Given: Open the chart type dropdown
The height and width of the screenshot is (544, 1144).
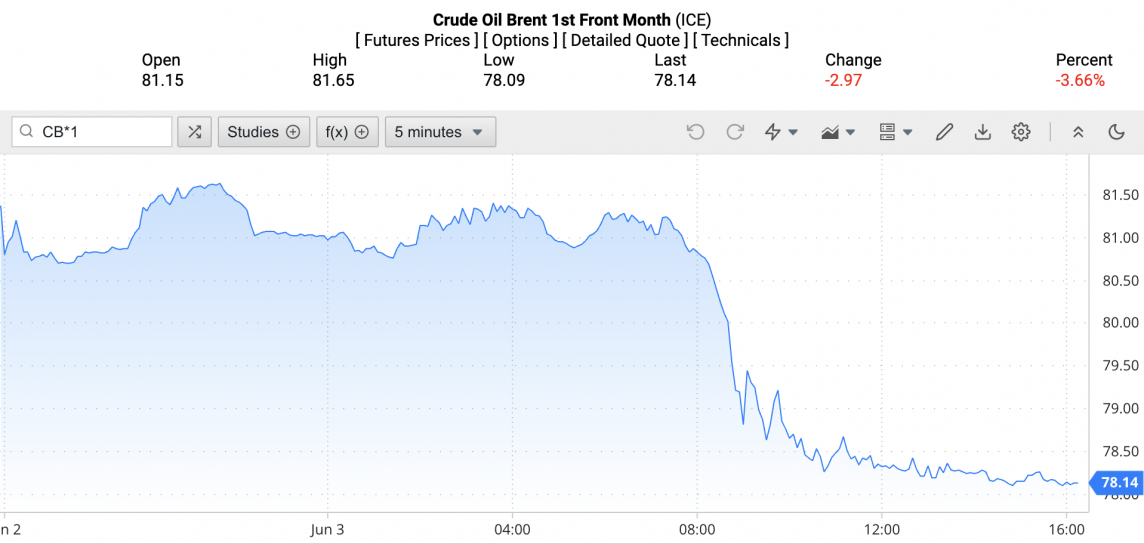Looking at the screenshot, I should [838, 132].
